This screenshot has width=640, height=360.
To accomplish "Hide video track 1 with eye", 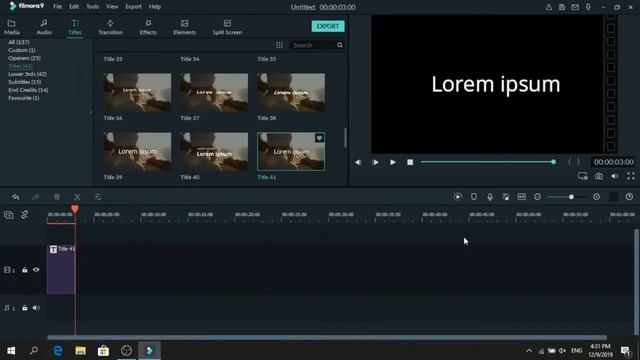I will coord(36,269).
